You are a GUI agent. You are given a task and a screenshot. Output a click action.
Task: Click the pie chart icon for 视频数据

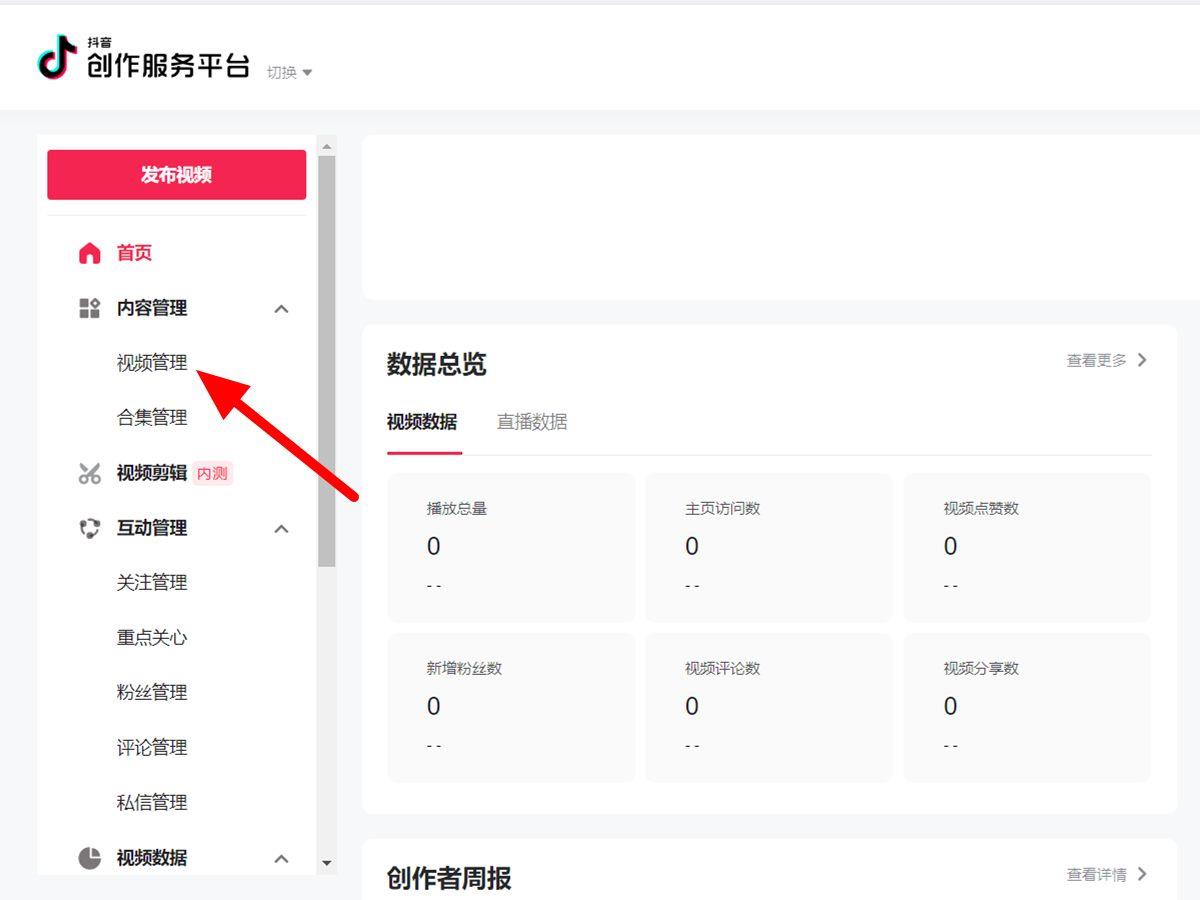pos(90,858)
